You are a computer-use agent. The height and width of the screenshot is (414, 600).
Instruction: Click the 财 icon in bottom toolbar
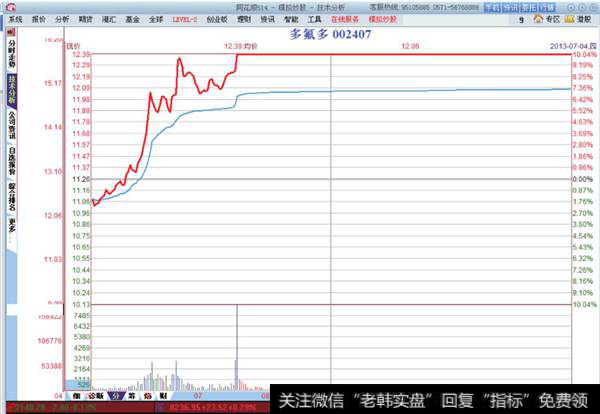click(163, 396)
